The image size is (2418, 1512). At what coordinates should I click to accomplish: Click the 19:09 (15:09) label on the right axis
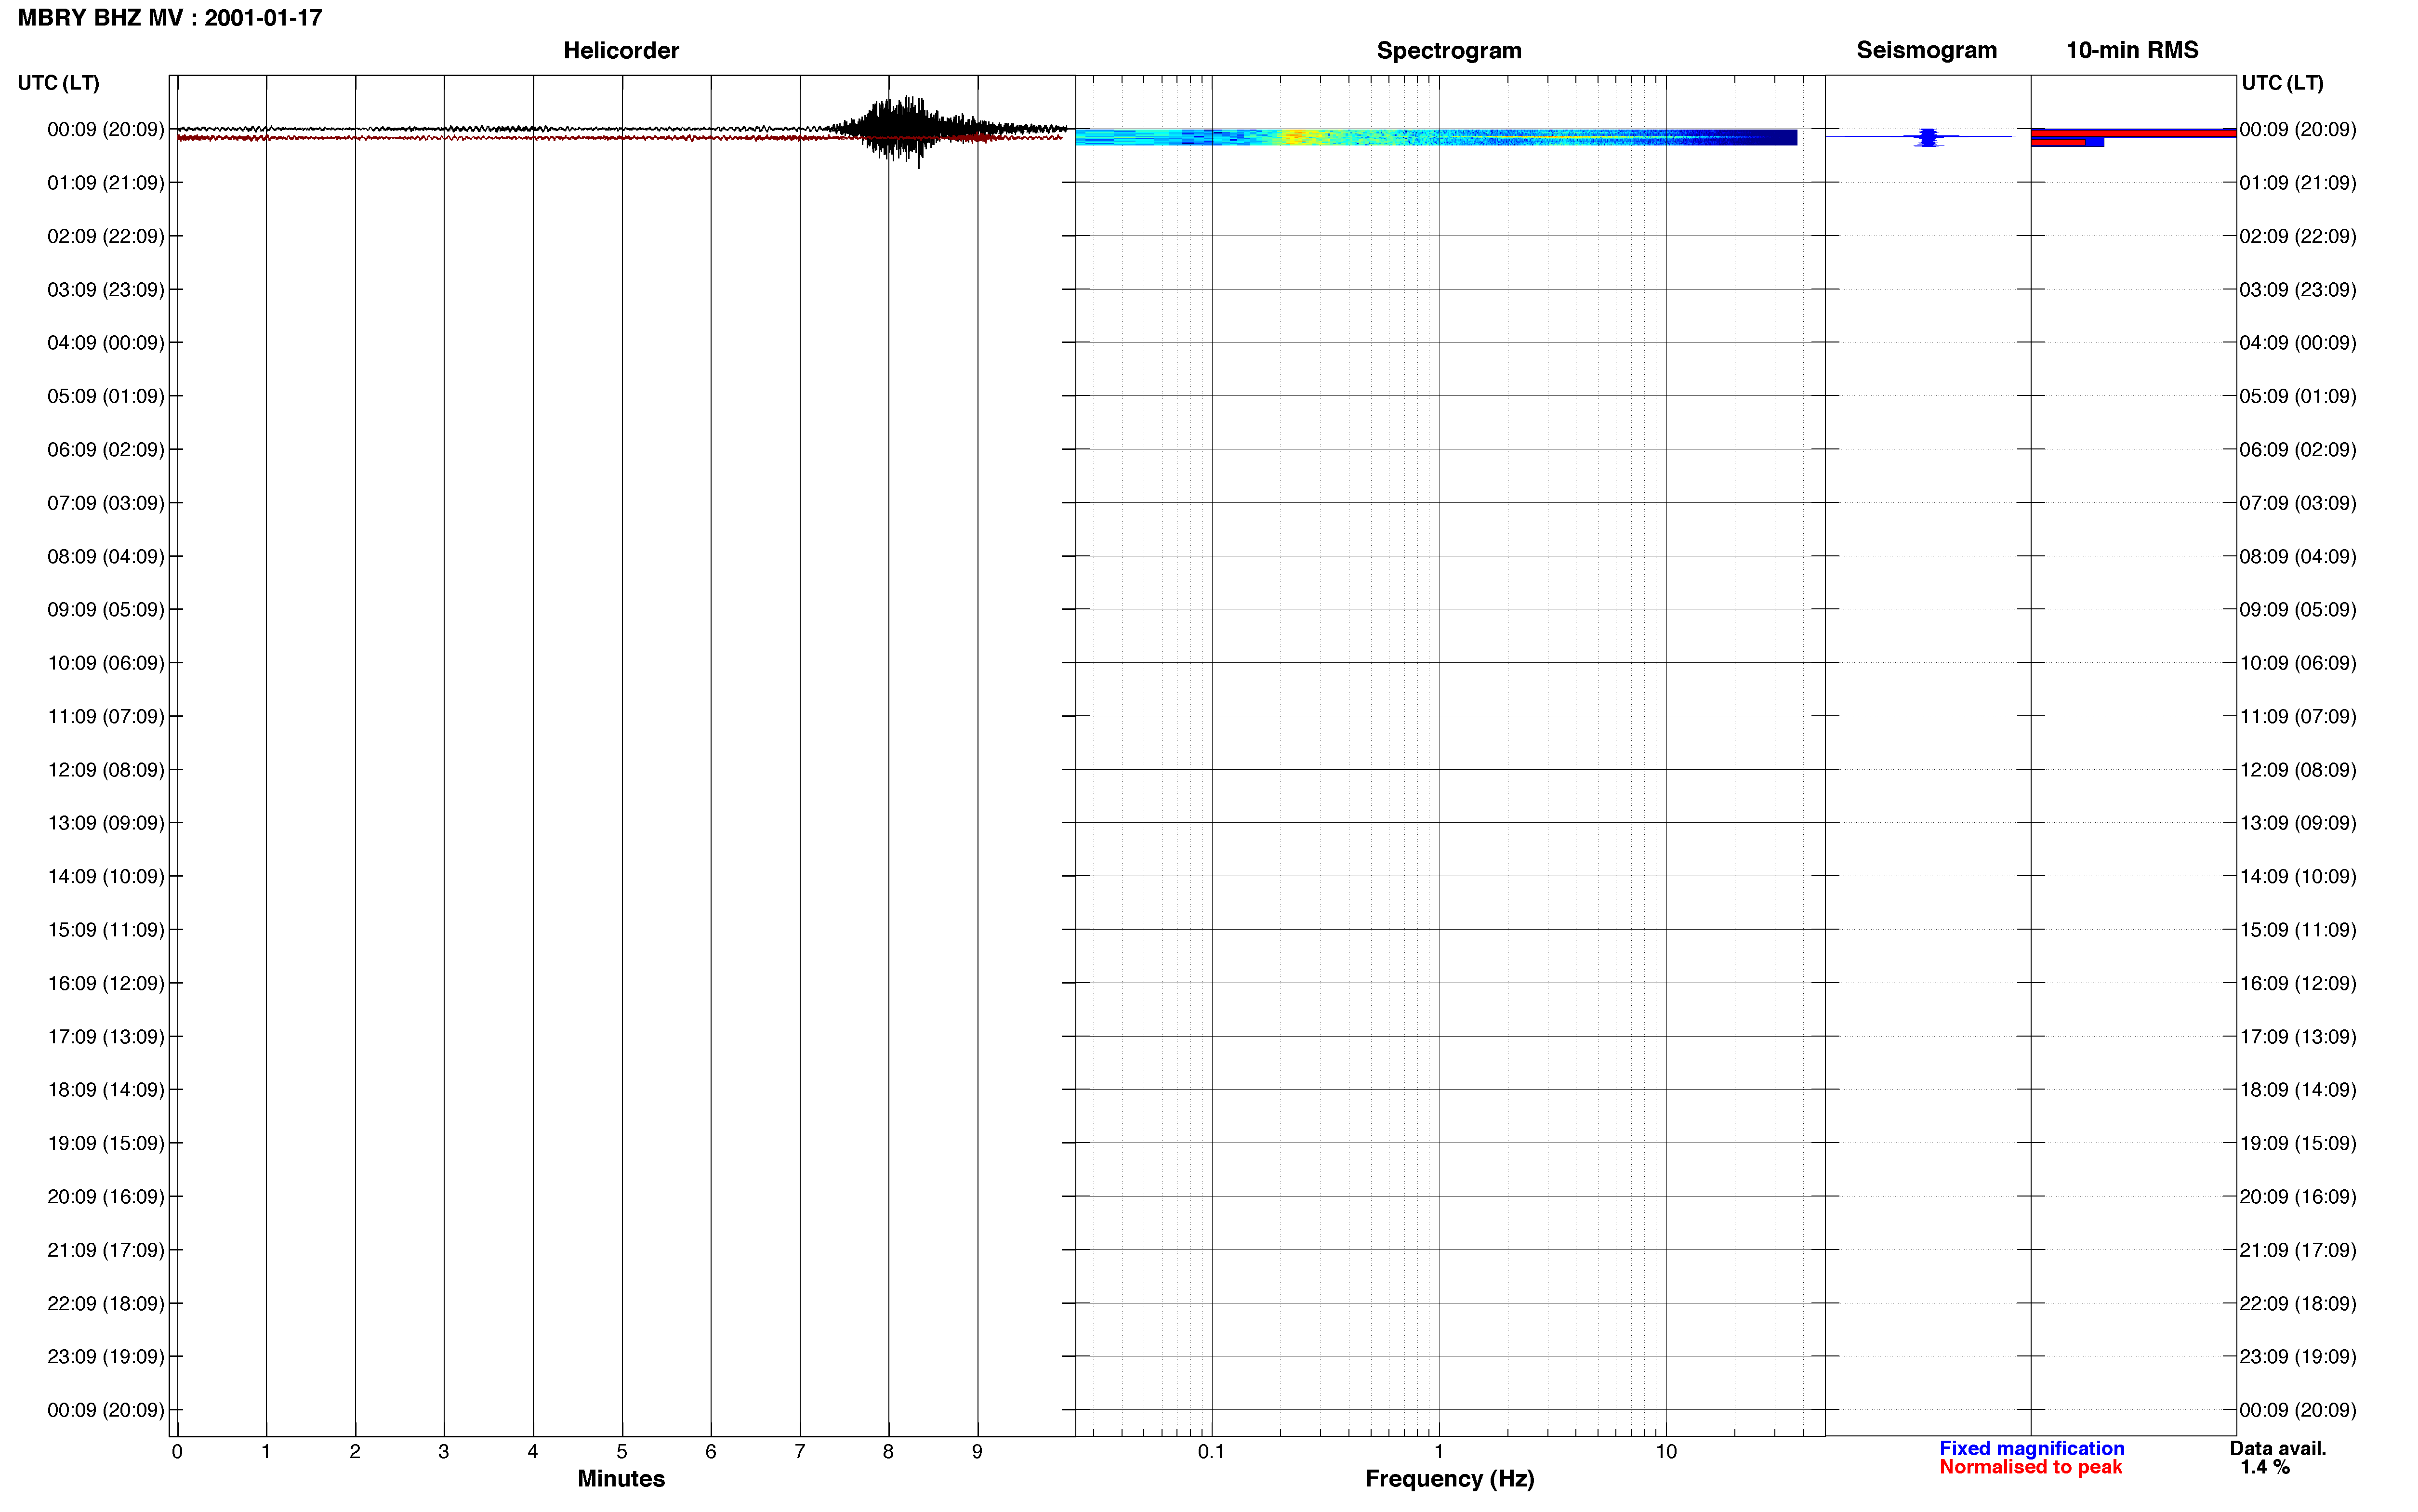pos(2298,1143)
